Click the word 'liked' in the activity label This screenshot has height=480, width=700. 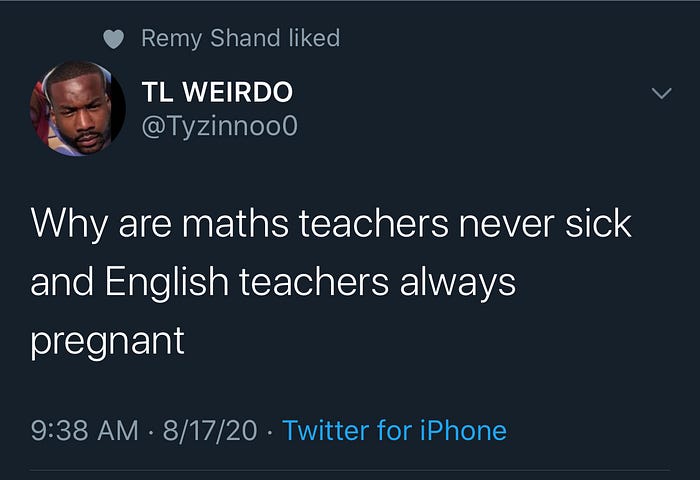[x=314, y=38]
